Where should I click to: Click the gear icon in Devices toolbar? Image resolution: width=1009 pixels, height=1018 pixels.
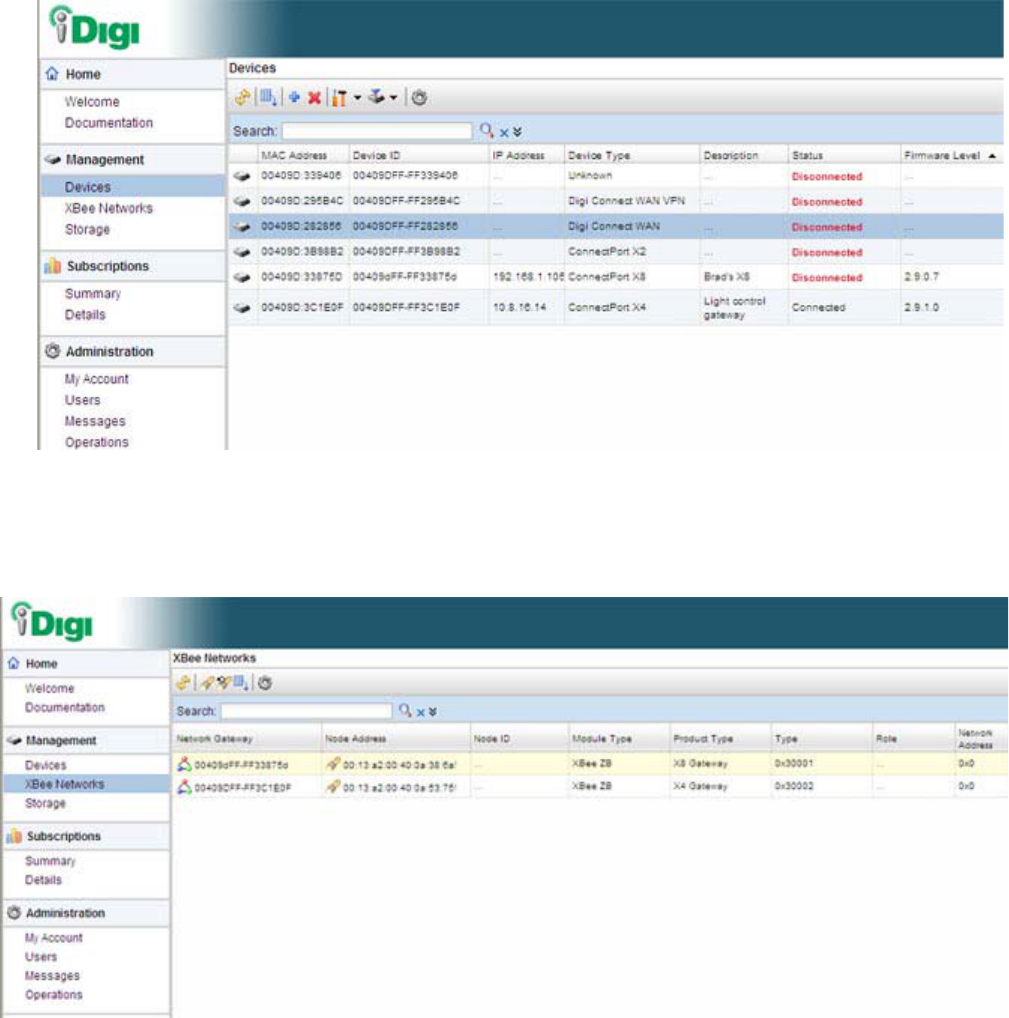(x=419, y=98)
